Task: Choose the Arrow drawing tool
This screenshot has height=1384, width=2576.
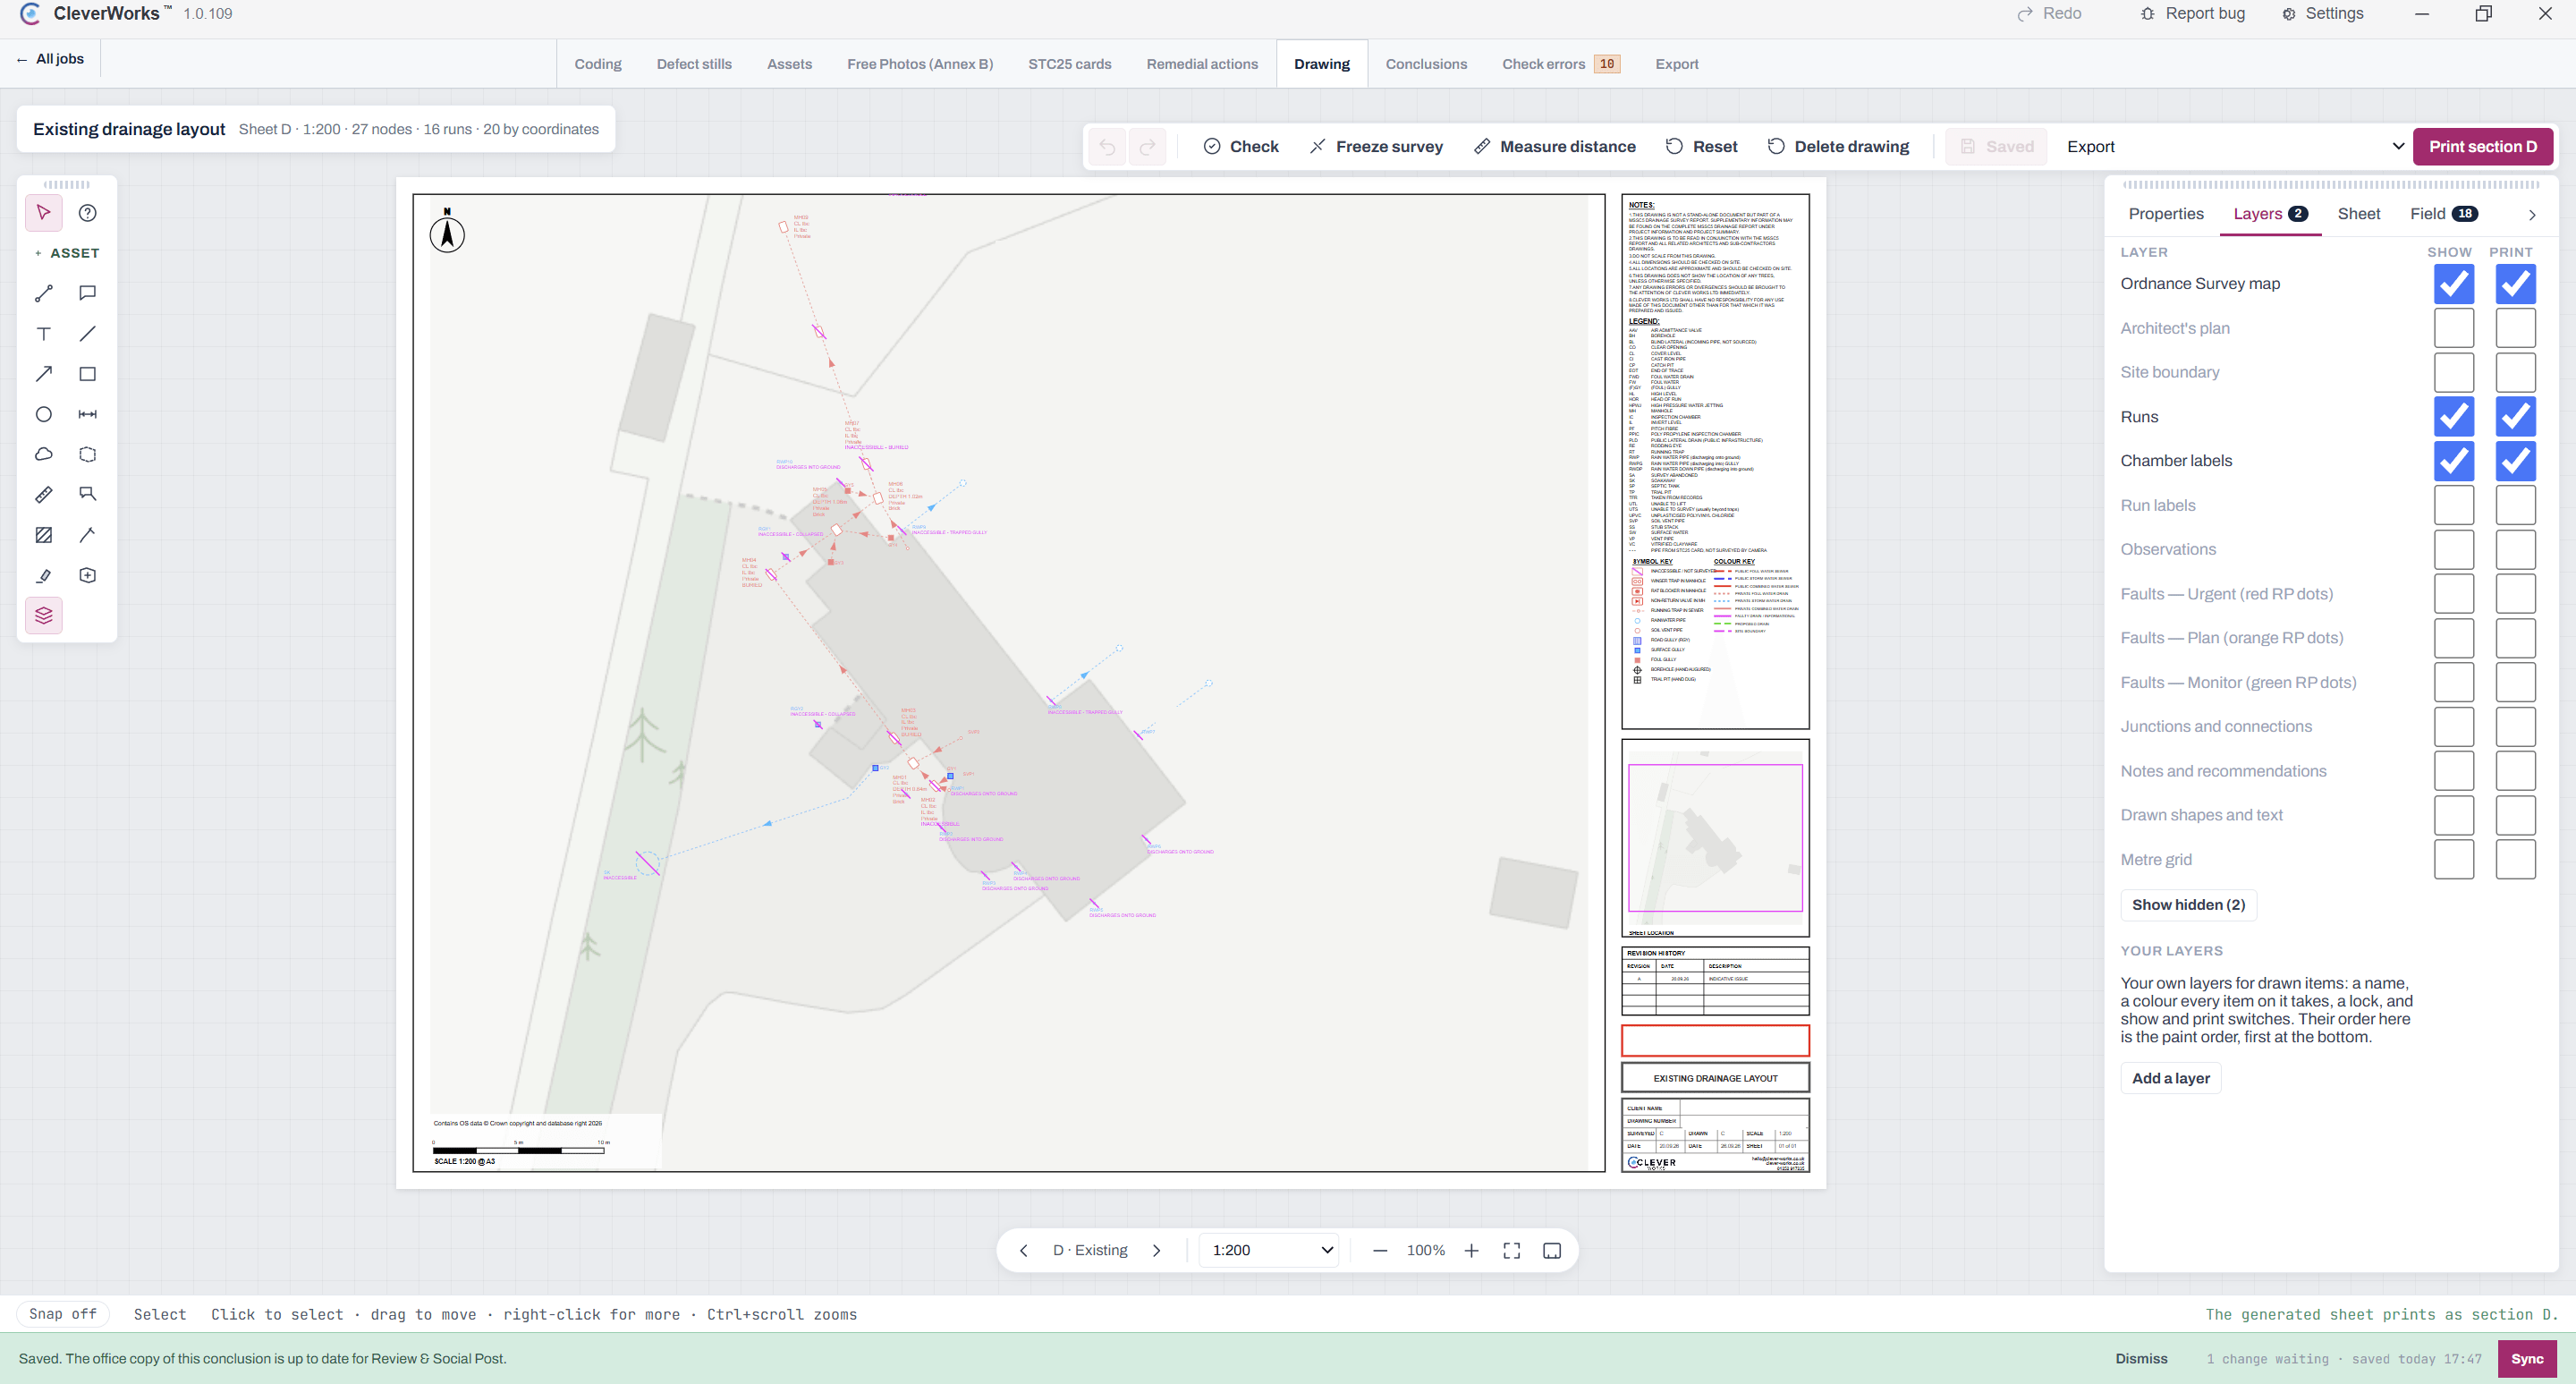Action: coord(44,373)
